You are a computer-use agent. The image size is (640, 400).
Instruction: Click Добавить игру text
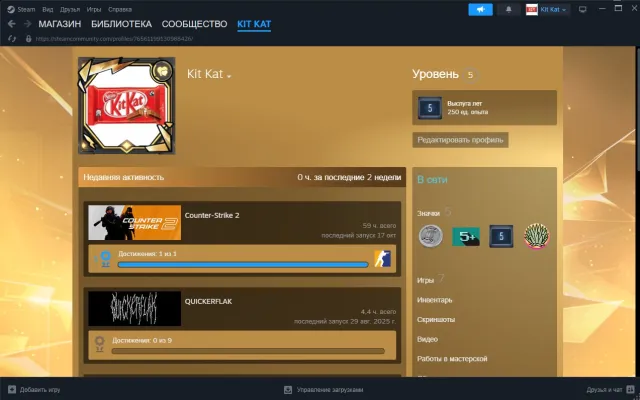pyautogui.click(x=40, y=390)
